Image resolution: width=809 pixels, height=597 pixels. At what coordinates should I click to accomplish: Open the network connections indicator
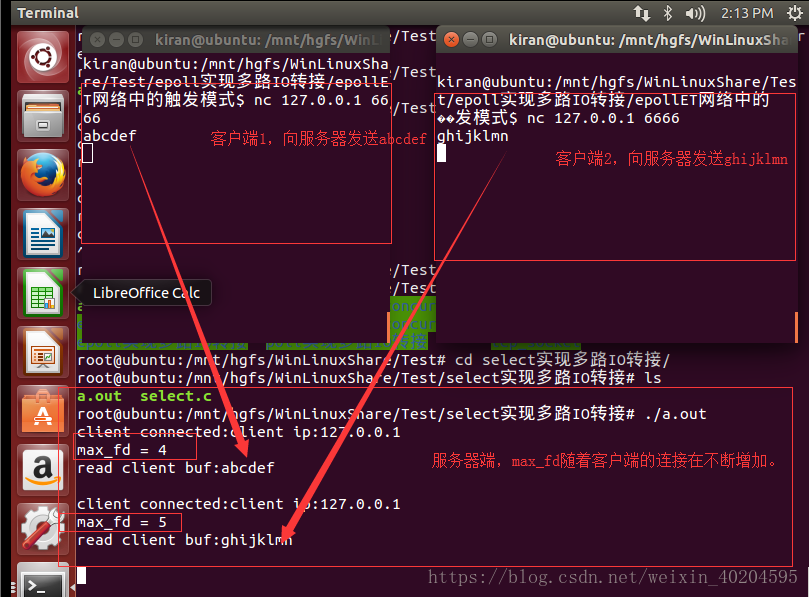[642, 13]
